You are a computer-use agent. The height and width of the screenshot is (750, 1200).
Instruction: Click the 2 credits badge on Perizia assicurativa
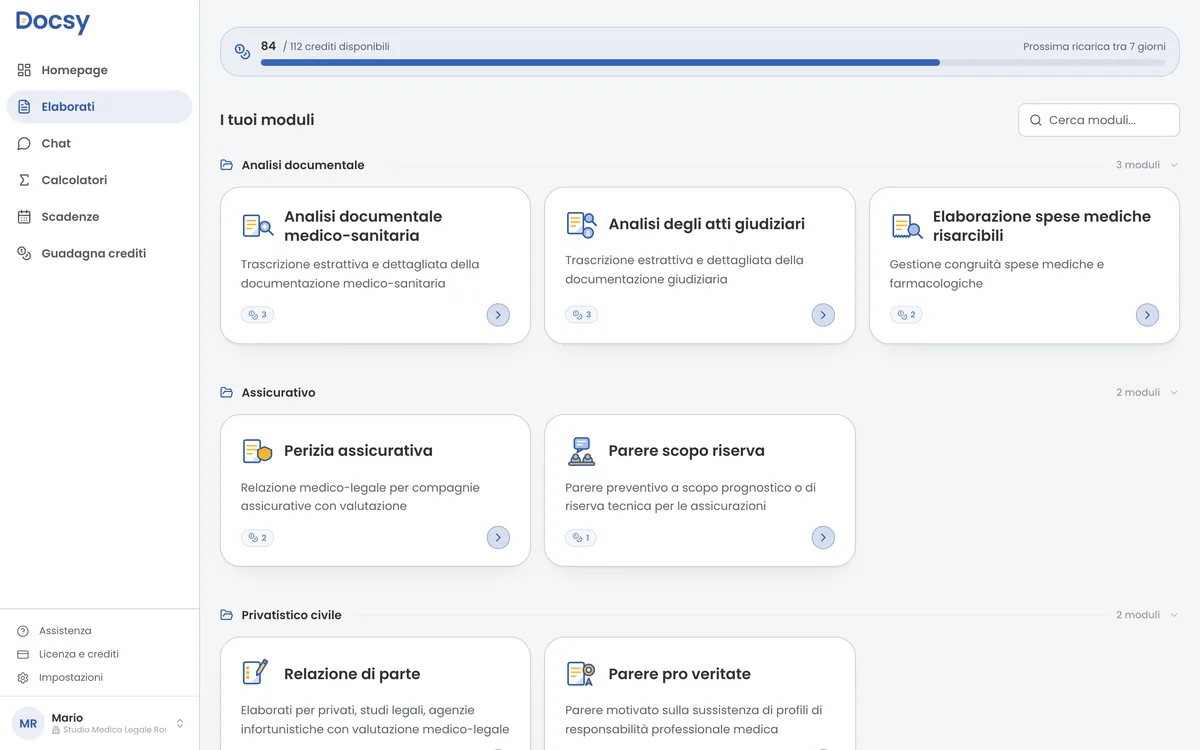point(257,538)
